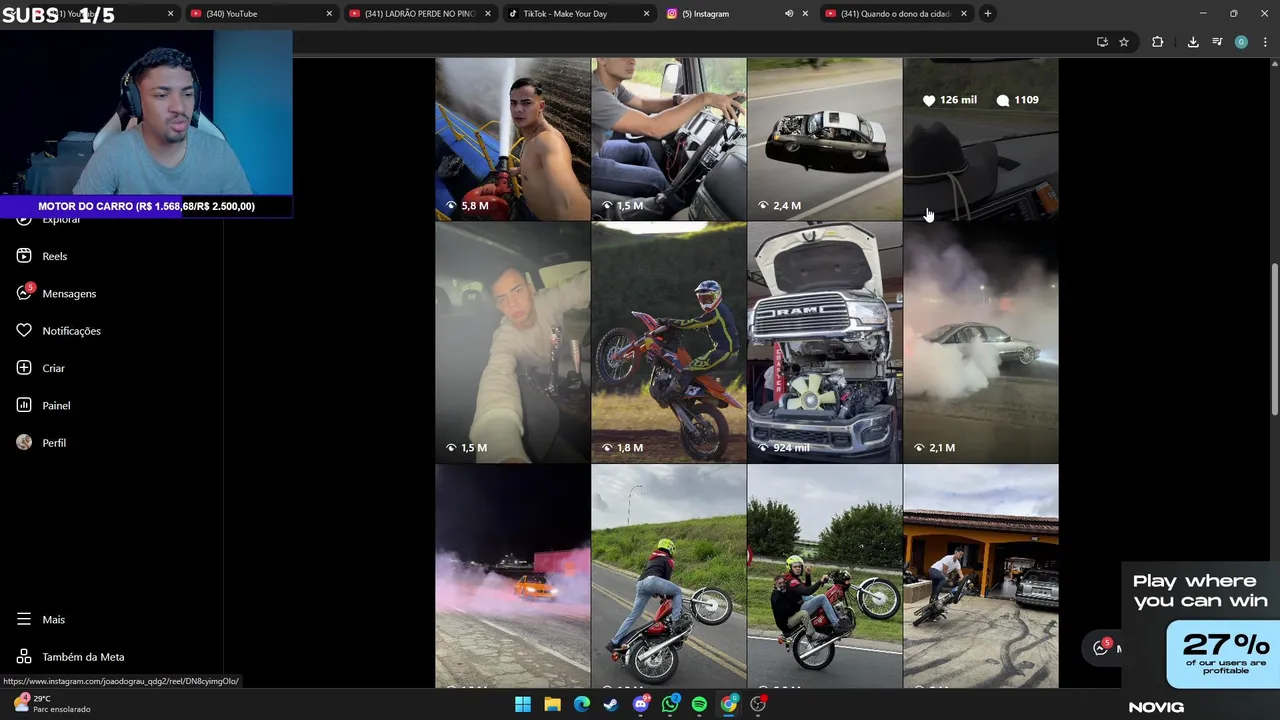Open media controls icon in toolbar
This screenshot has width=1280, height=720.
[x=1217, y=42]
